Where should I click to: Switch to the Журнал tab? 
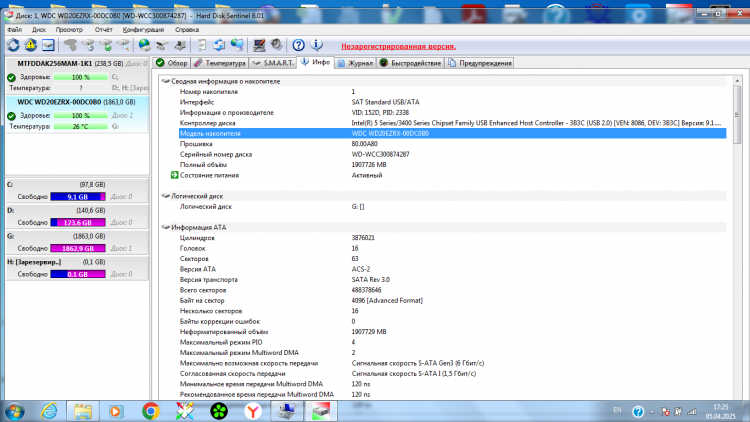(x=354, y=63)
